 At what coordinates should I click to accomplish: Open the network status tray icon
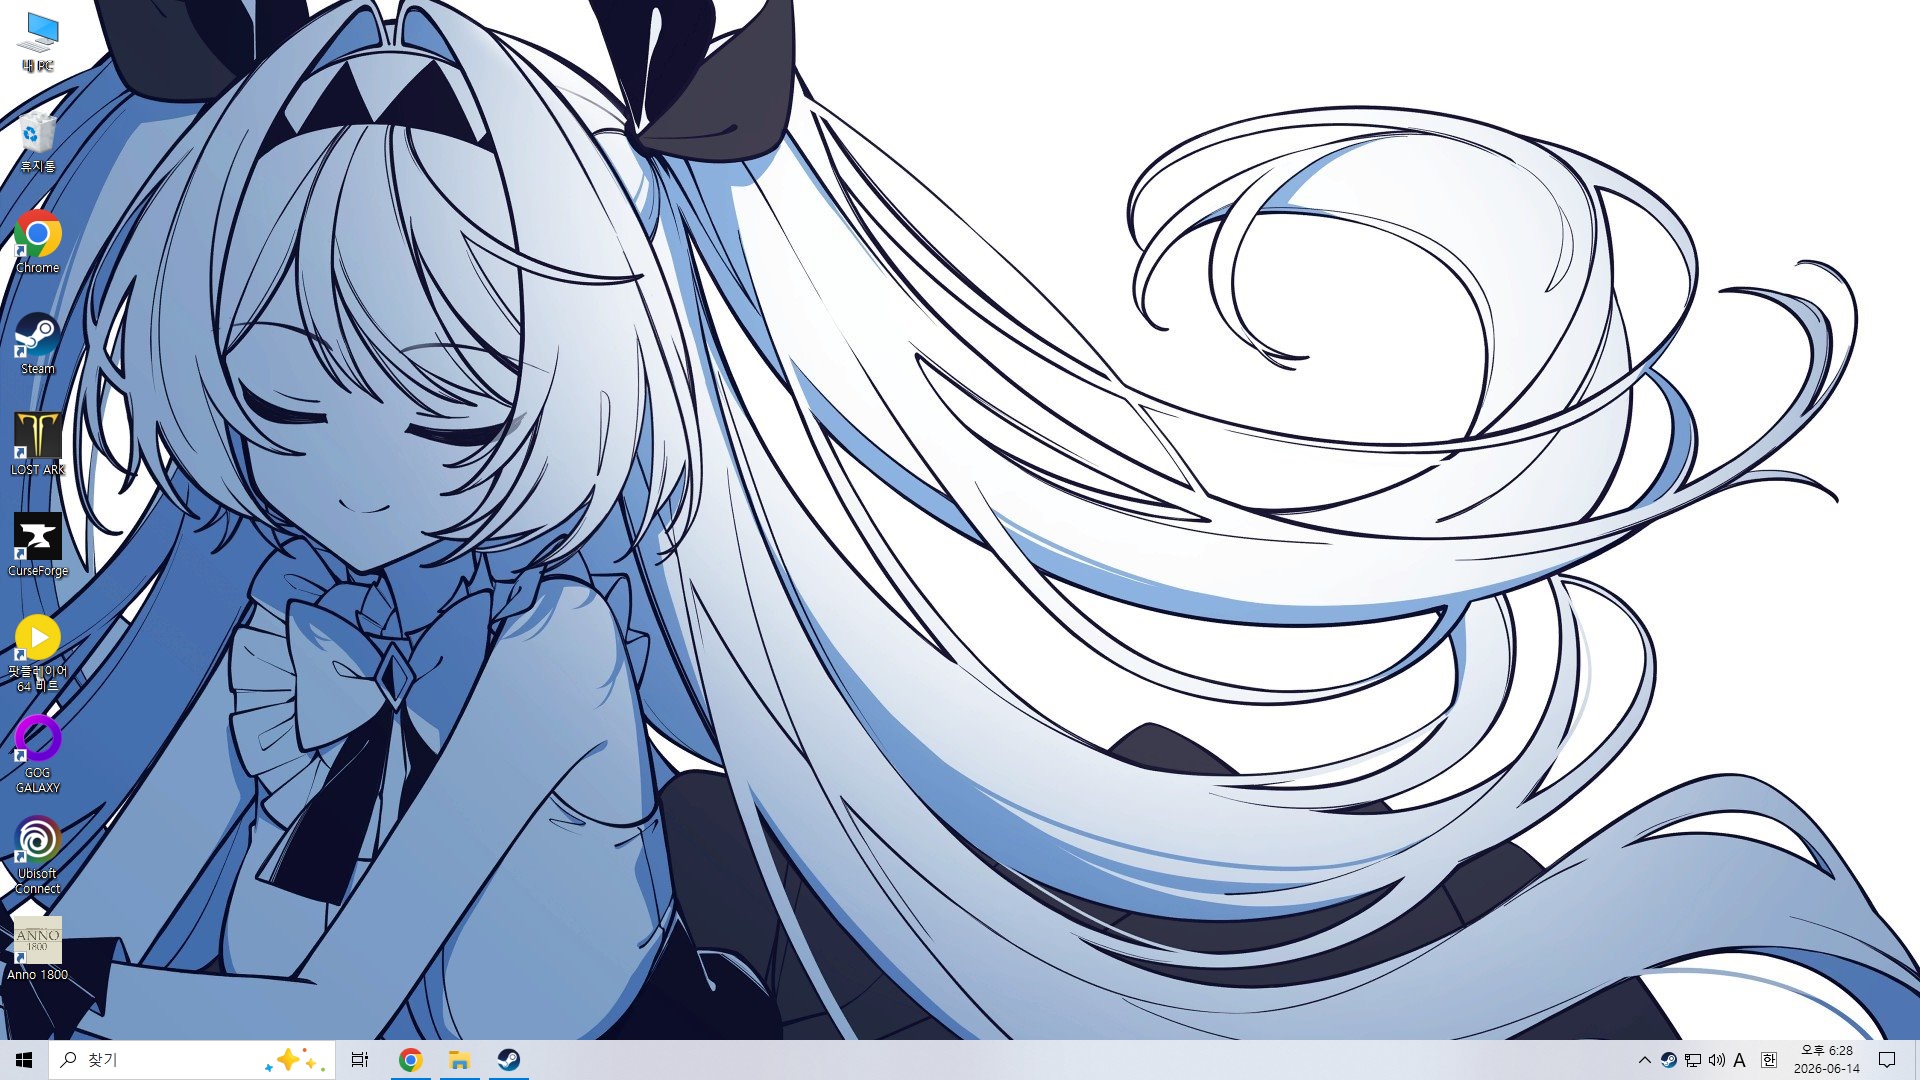1692,1060
